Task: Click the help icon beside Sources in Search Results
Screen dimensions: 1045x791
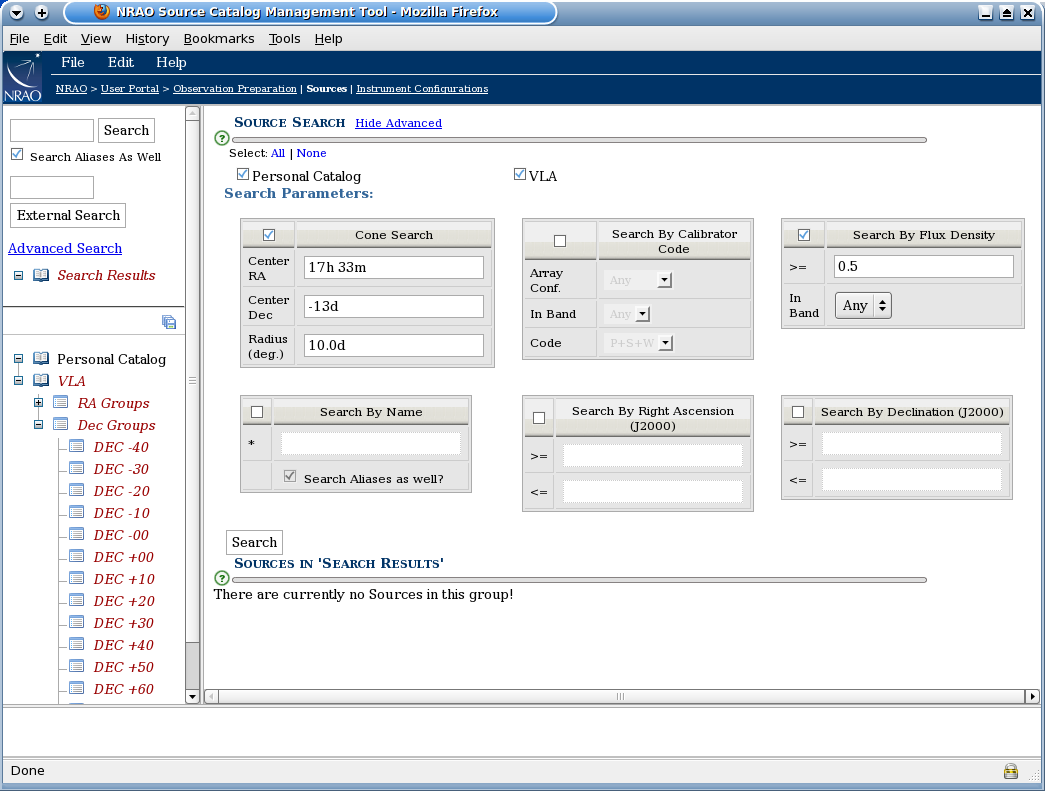Action: click(x=221, y=578)
